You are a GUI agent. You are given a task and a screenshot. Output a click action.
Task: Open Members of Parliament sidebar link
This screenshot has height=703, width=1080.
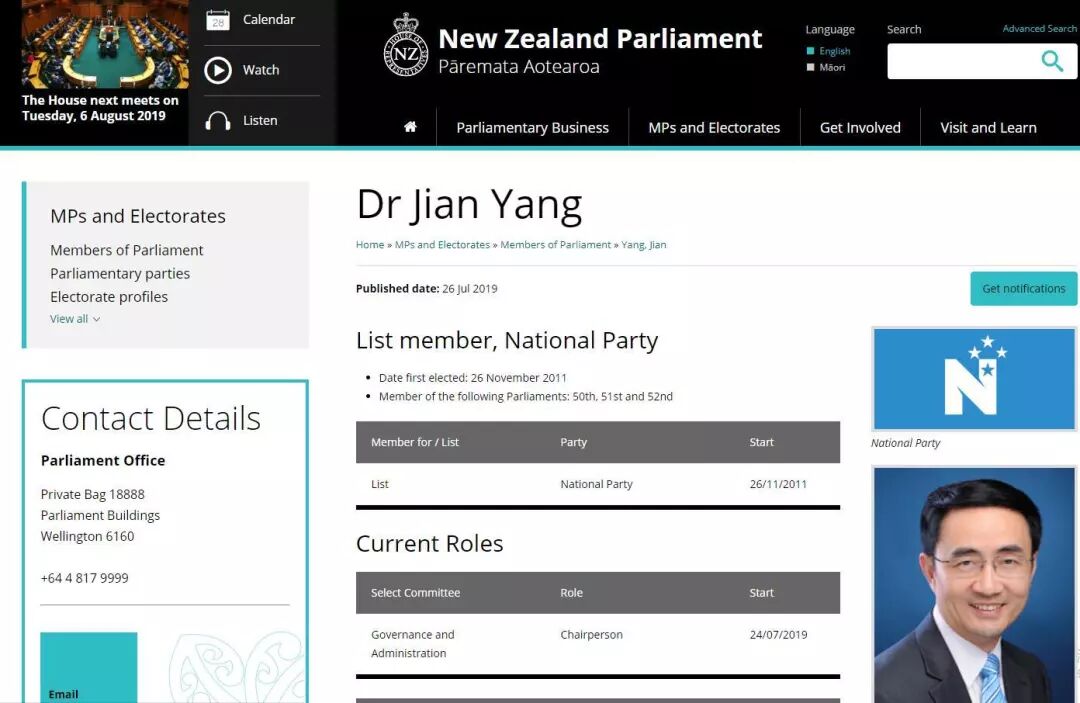[x=127, y=250]
